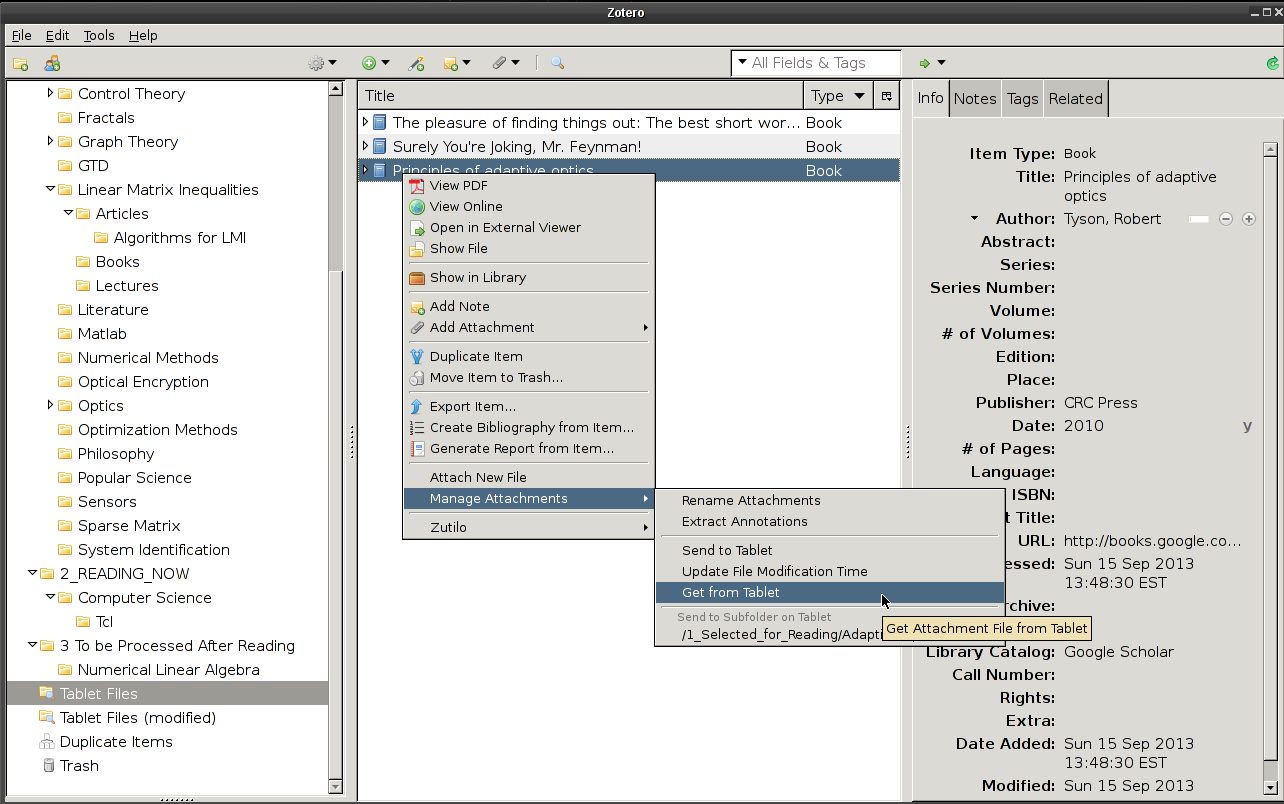Remove creator with the minus button
This screenshot has height=804, width=1284.
1226,219
